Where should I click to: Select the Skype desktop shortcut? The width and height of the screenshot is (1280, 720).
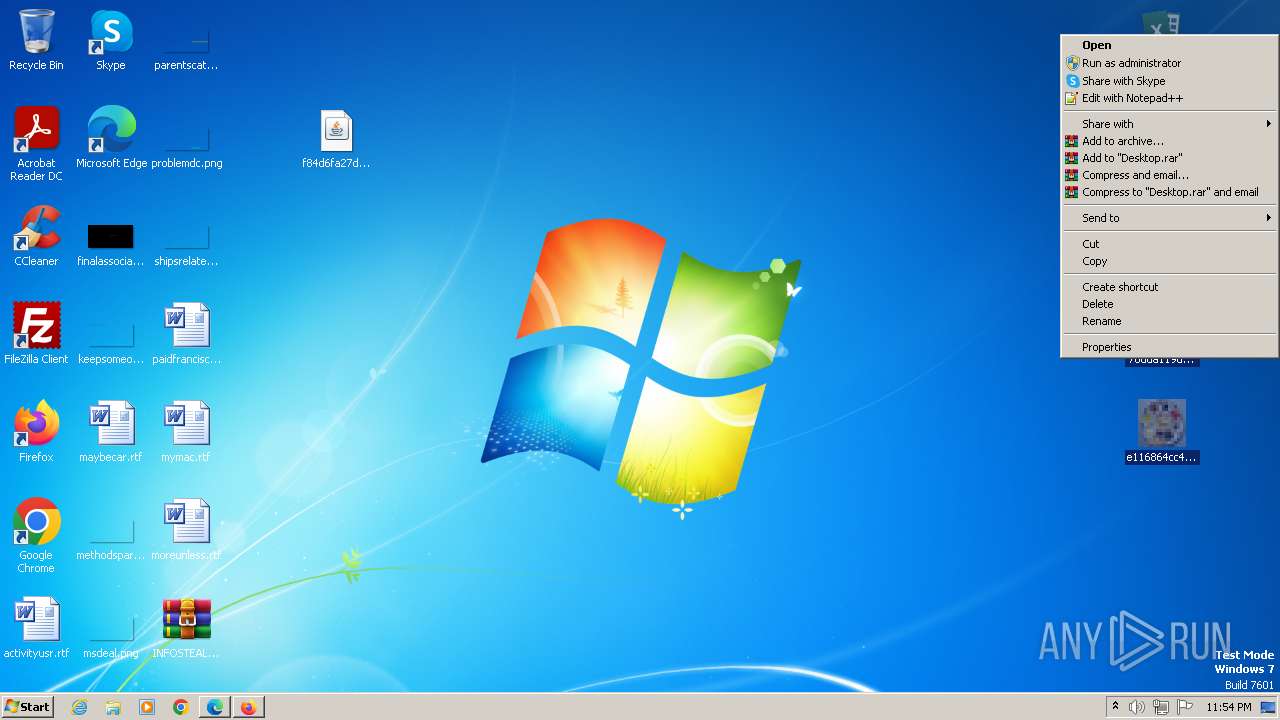pos(111,40)
